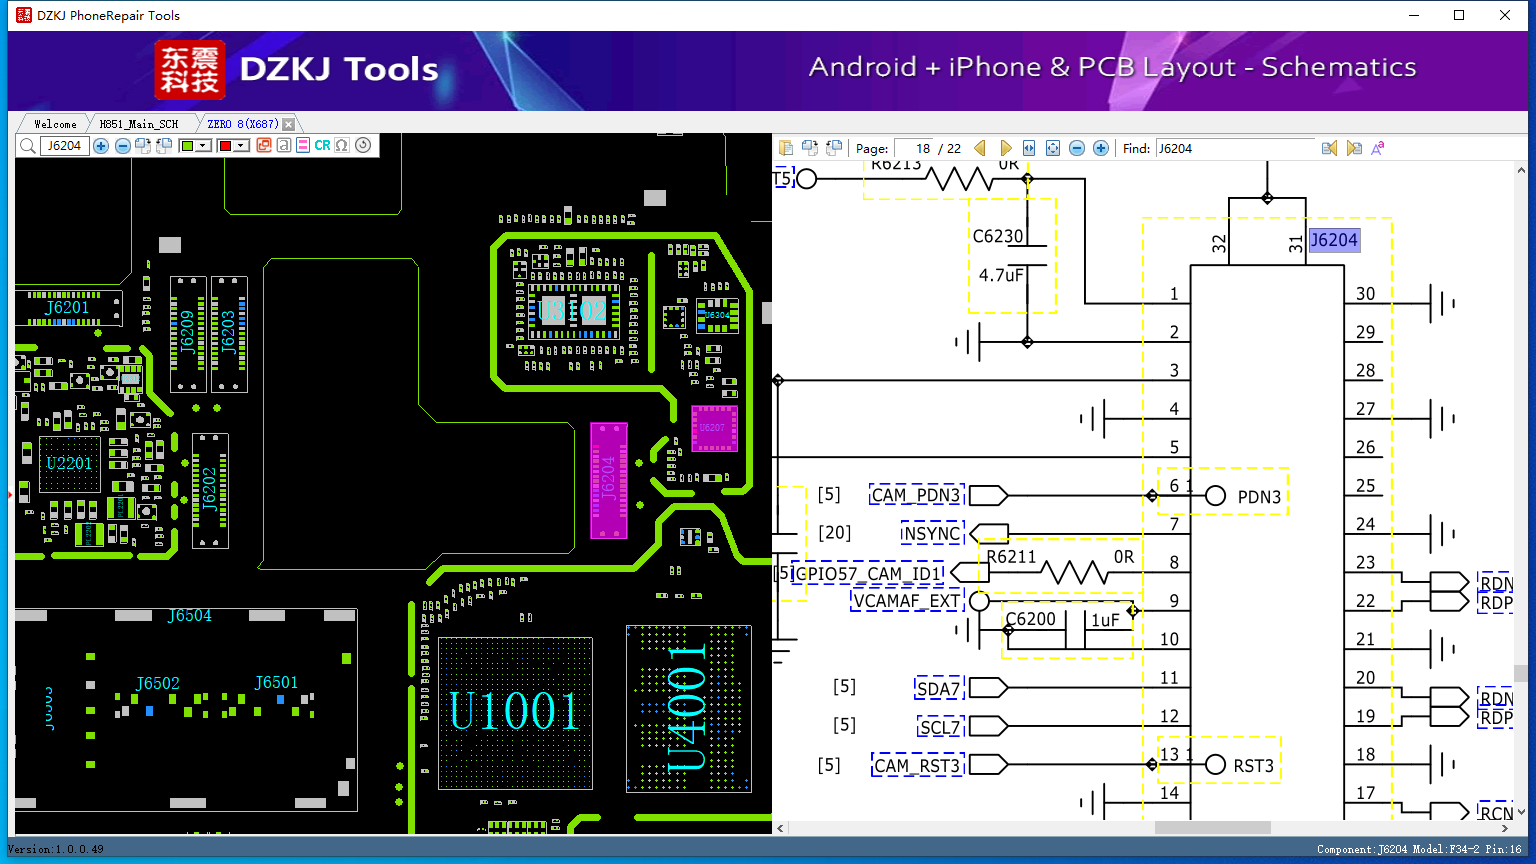
Task: Click the SDA7 net label
Action: pyautogui.click(x=939, y=689)
